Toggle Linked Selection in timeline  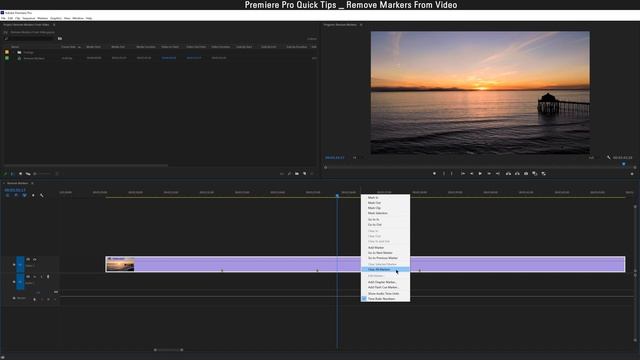click(x=24, y=196)
